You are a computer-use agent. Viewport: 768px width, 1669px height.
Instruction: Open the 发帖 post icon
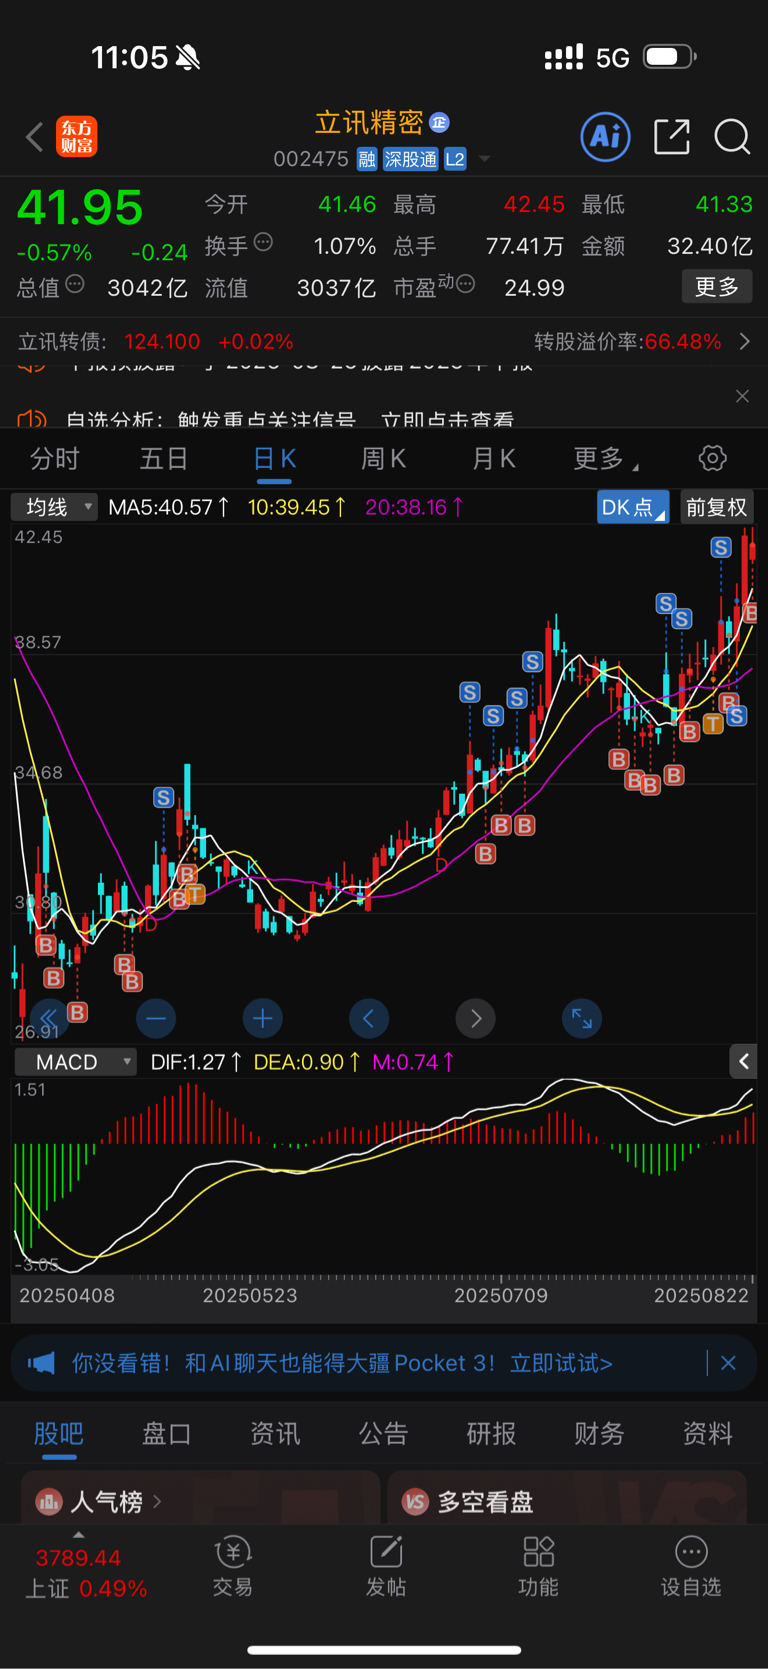coord(385,1567)
